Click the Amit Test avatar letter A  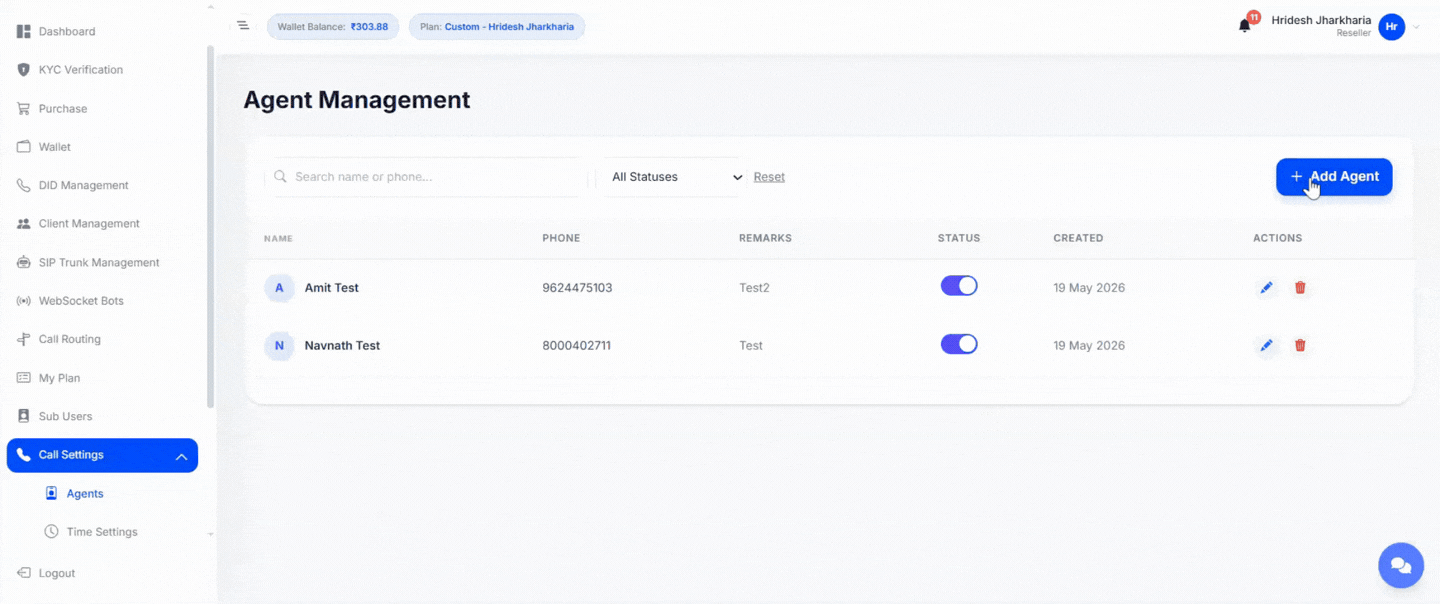(x=279, y=288)
